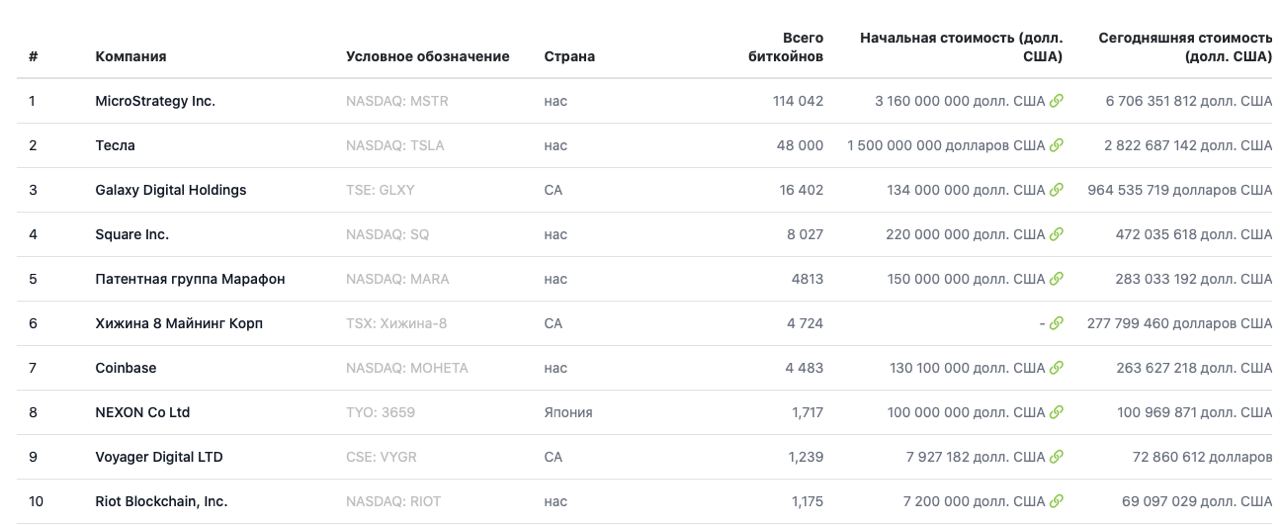The image size is (1280, 525).
Task: Select the Страна column header
Action: click(x=569, y=57)
